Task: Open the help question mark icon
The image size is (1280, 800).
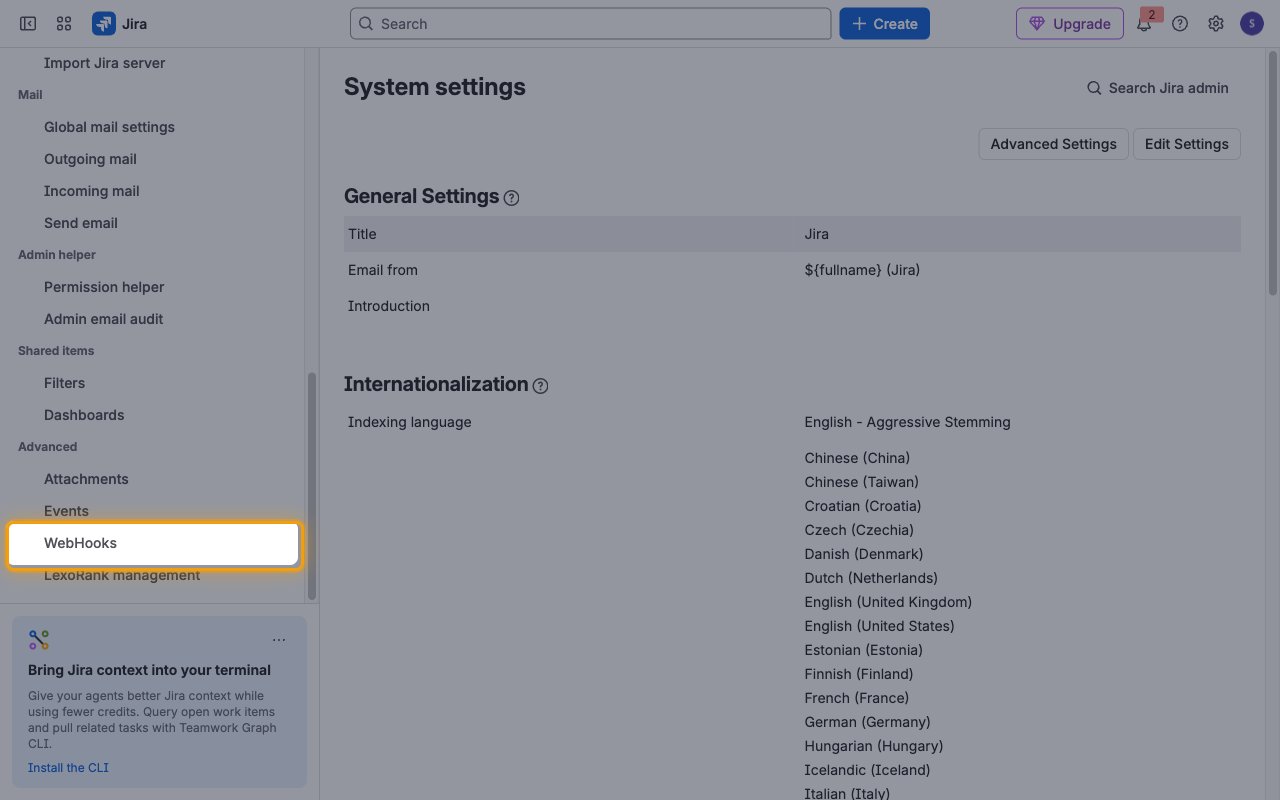Action: [1180, 24]
